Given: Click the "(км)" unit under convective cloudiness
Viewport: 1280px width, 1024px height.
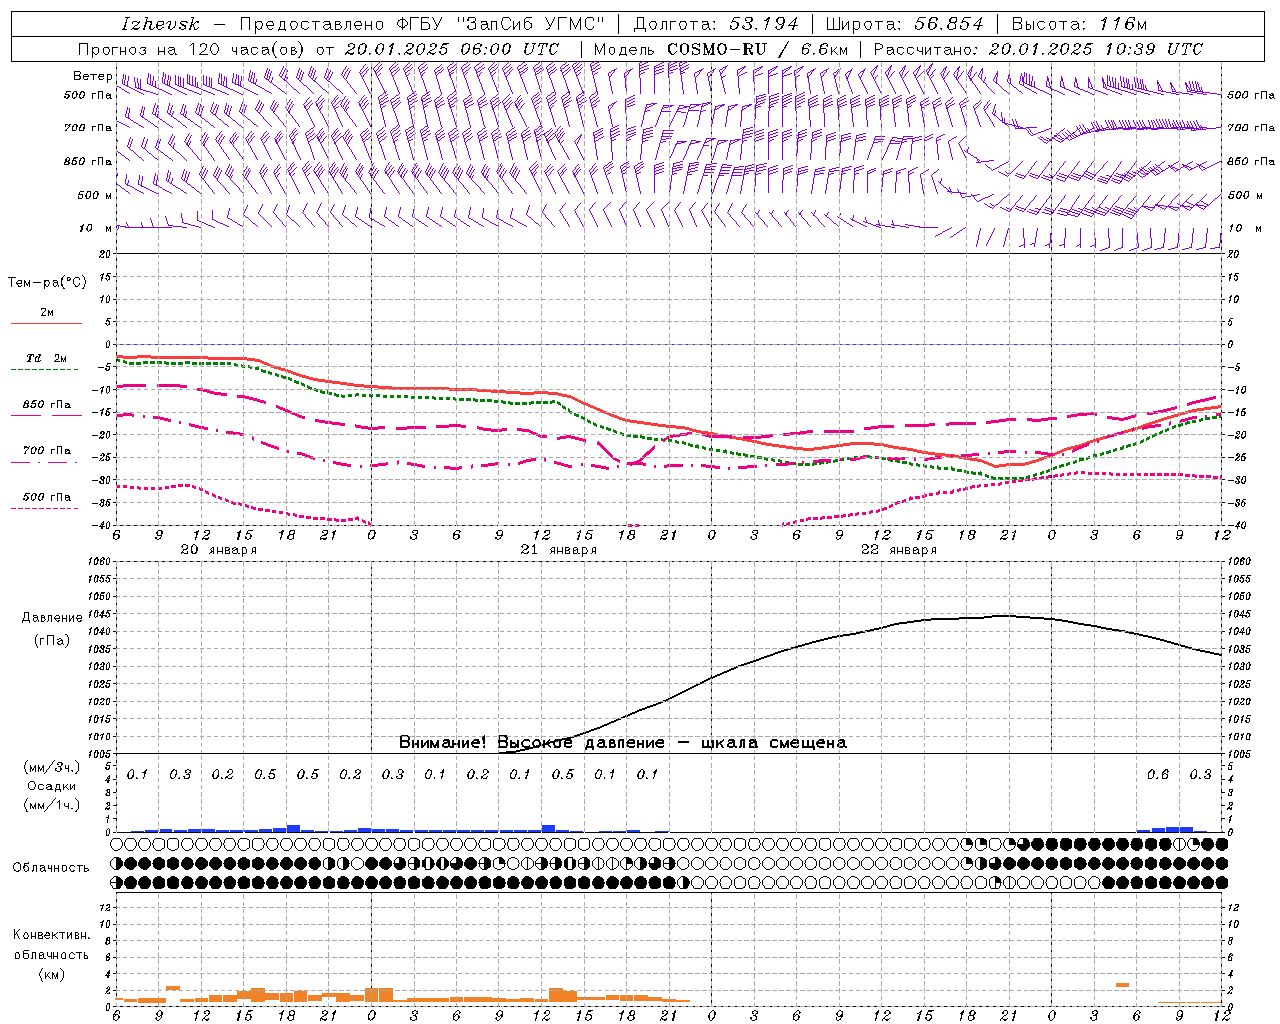Looking at the screenshot, I should (52, 974).
